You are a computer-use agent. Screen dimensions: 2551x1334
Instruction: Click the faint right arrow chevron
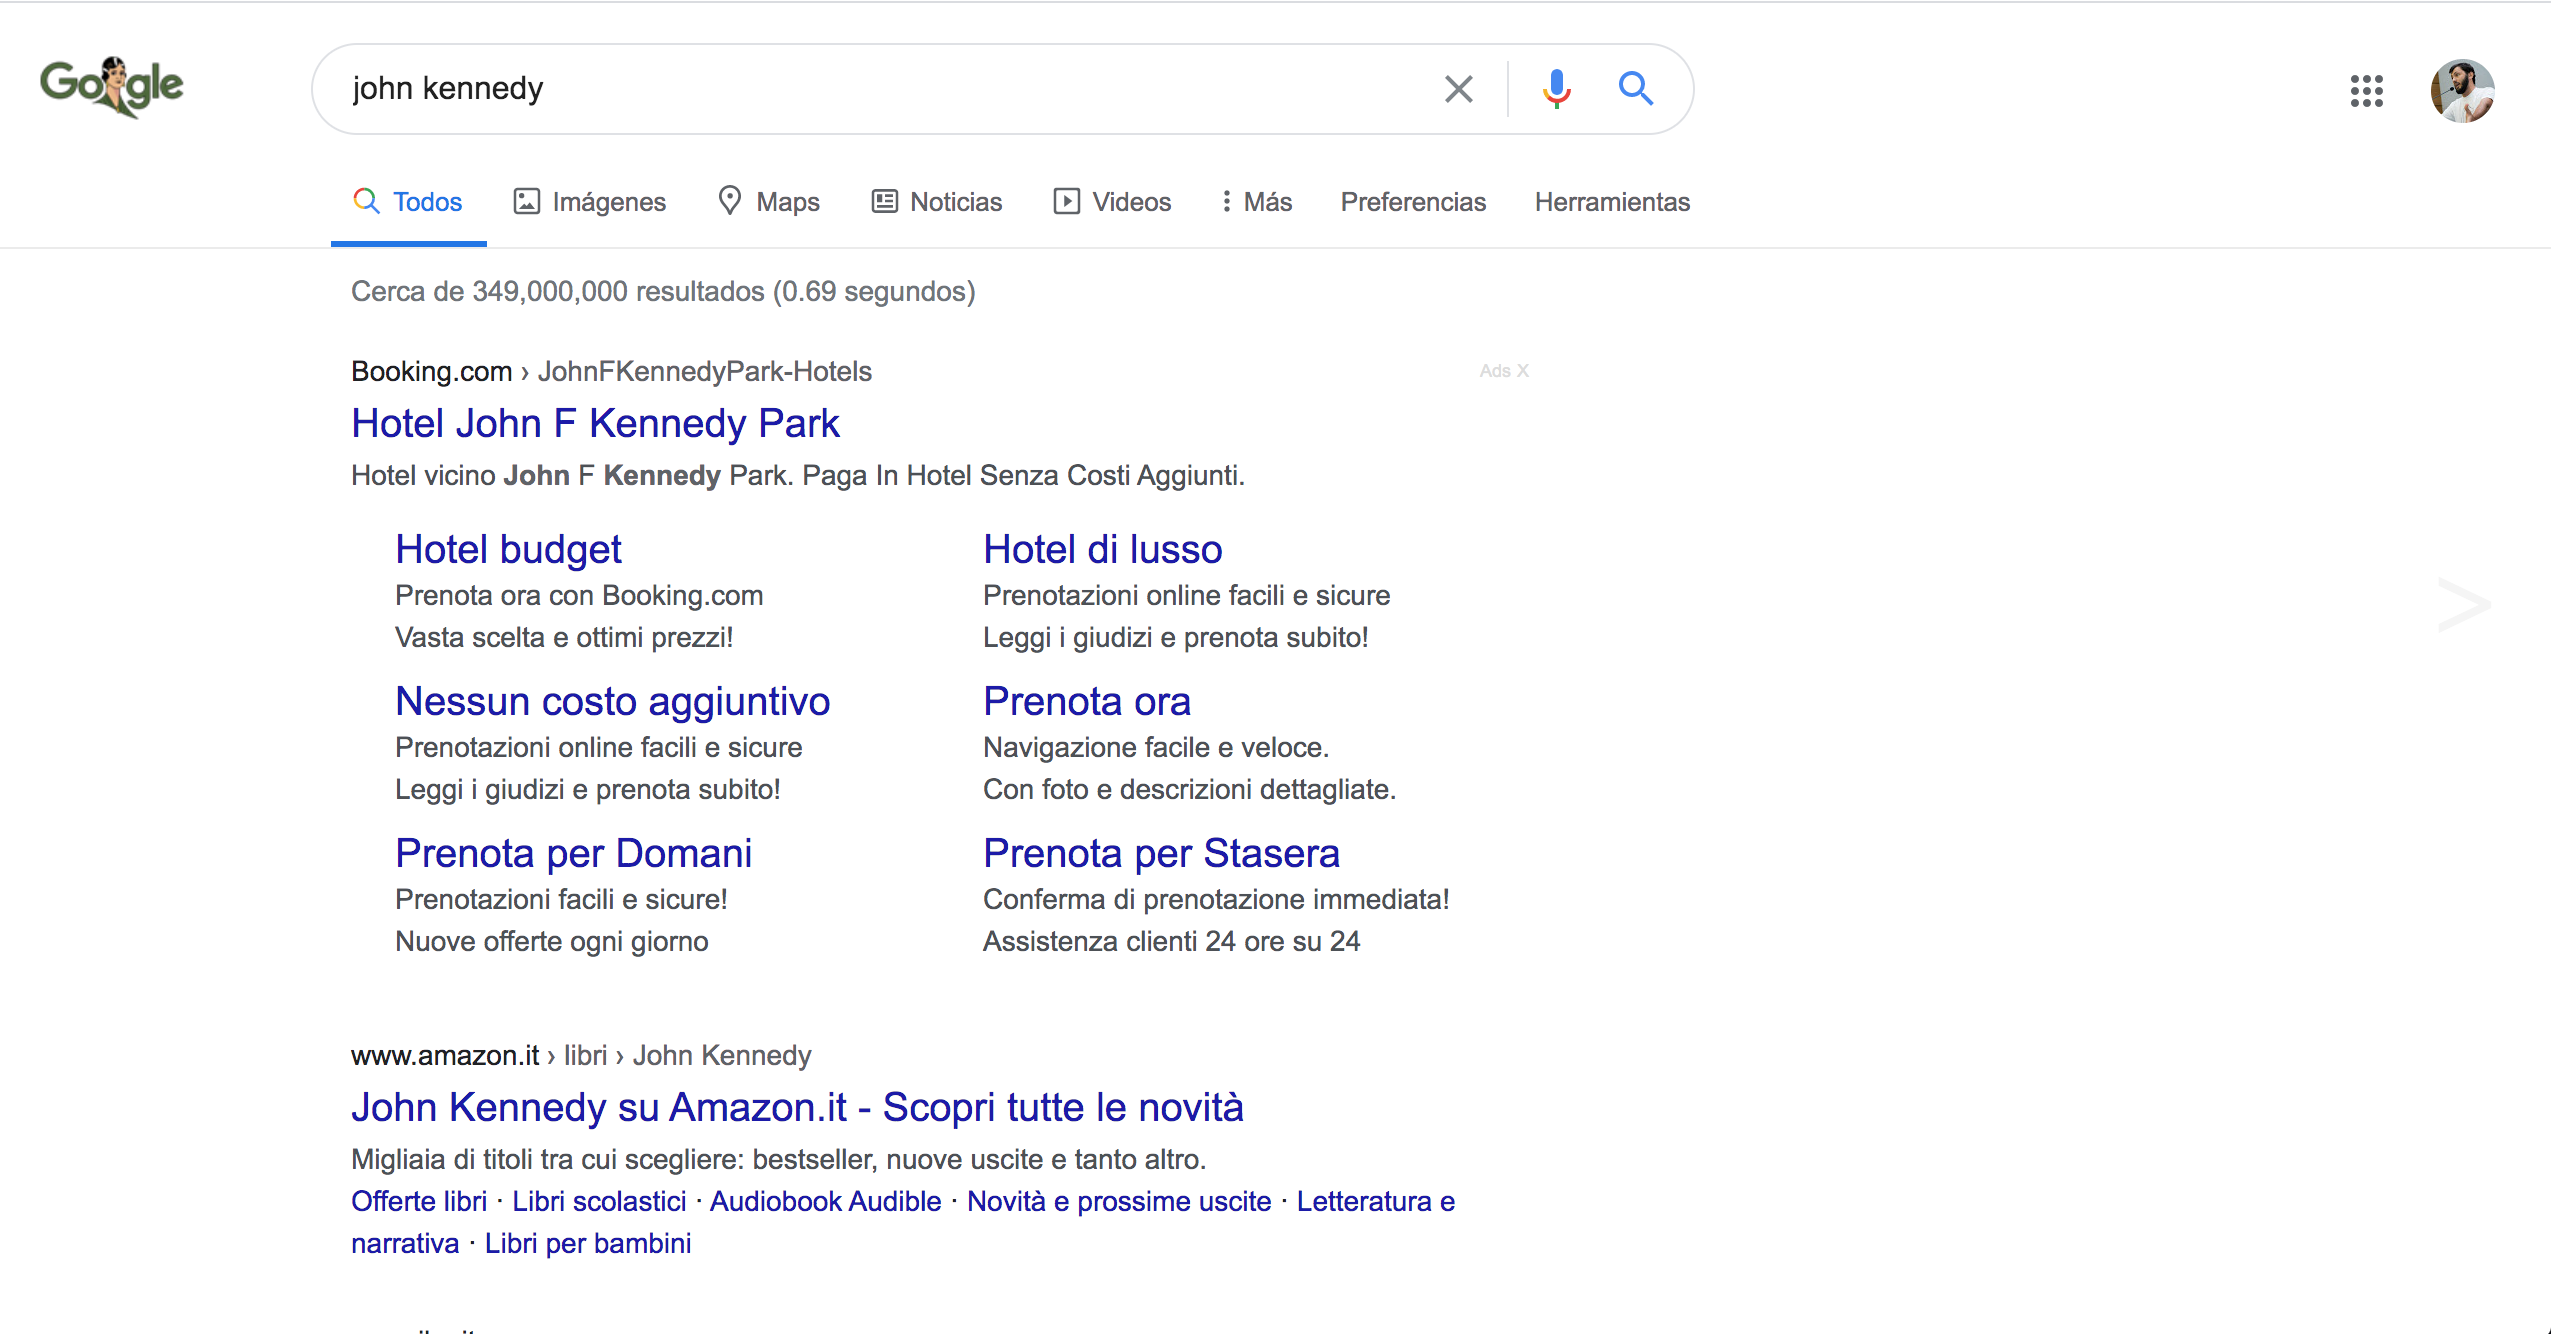pyautogui.click(x=2463, y=604)
